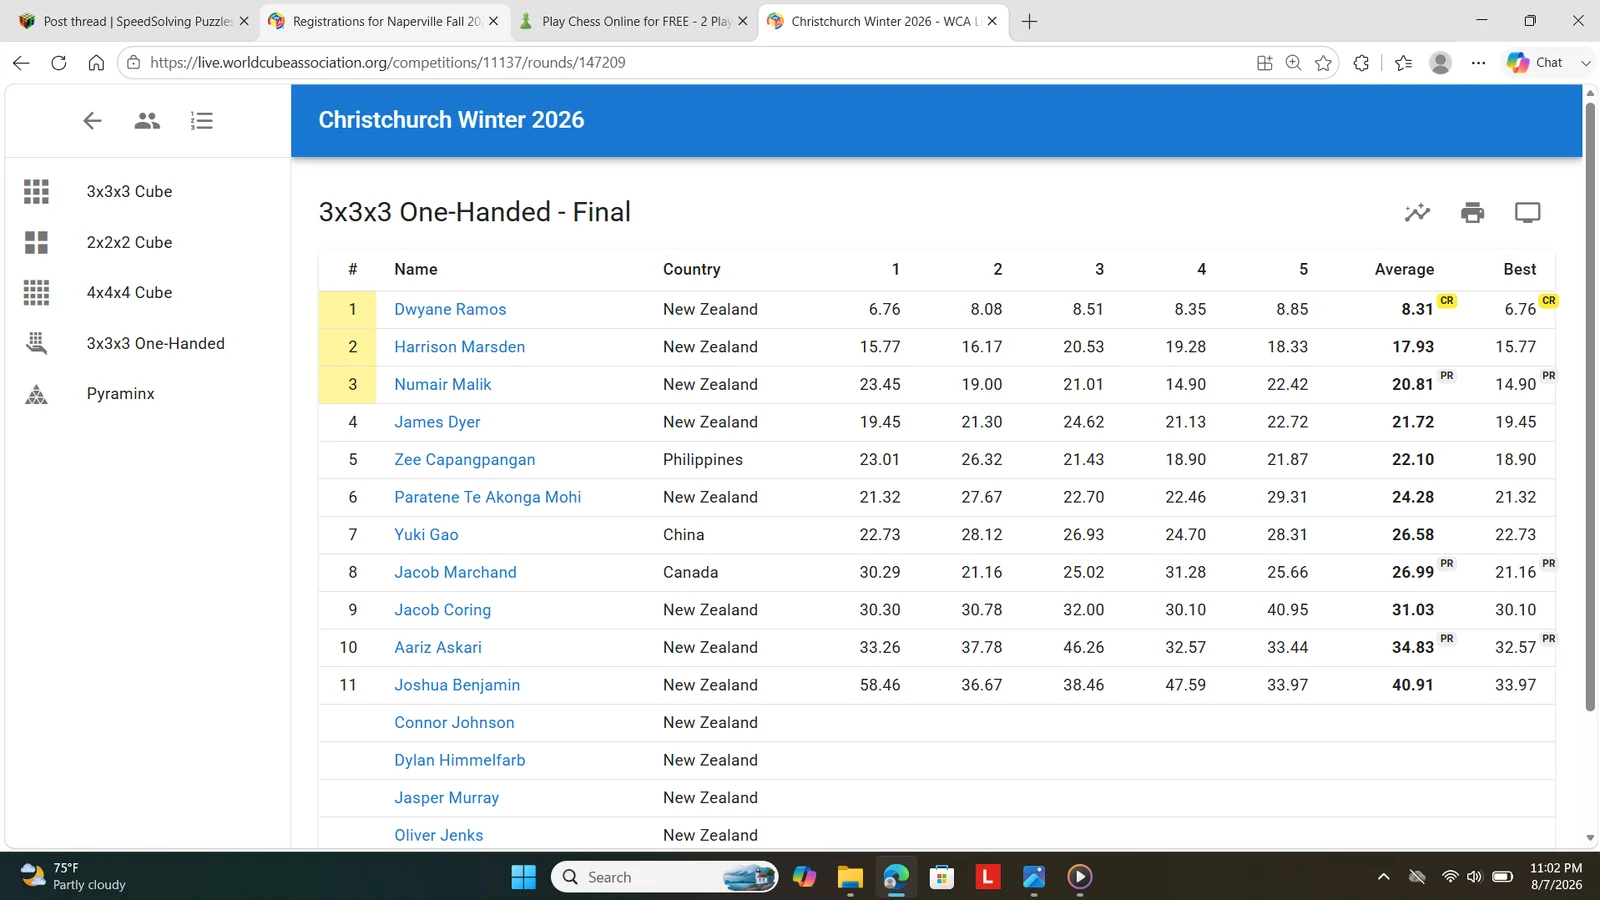Select Pyraminx event in the sidebar

[148, 393]
